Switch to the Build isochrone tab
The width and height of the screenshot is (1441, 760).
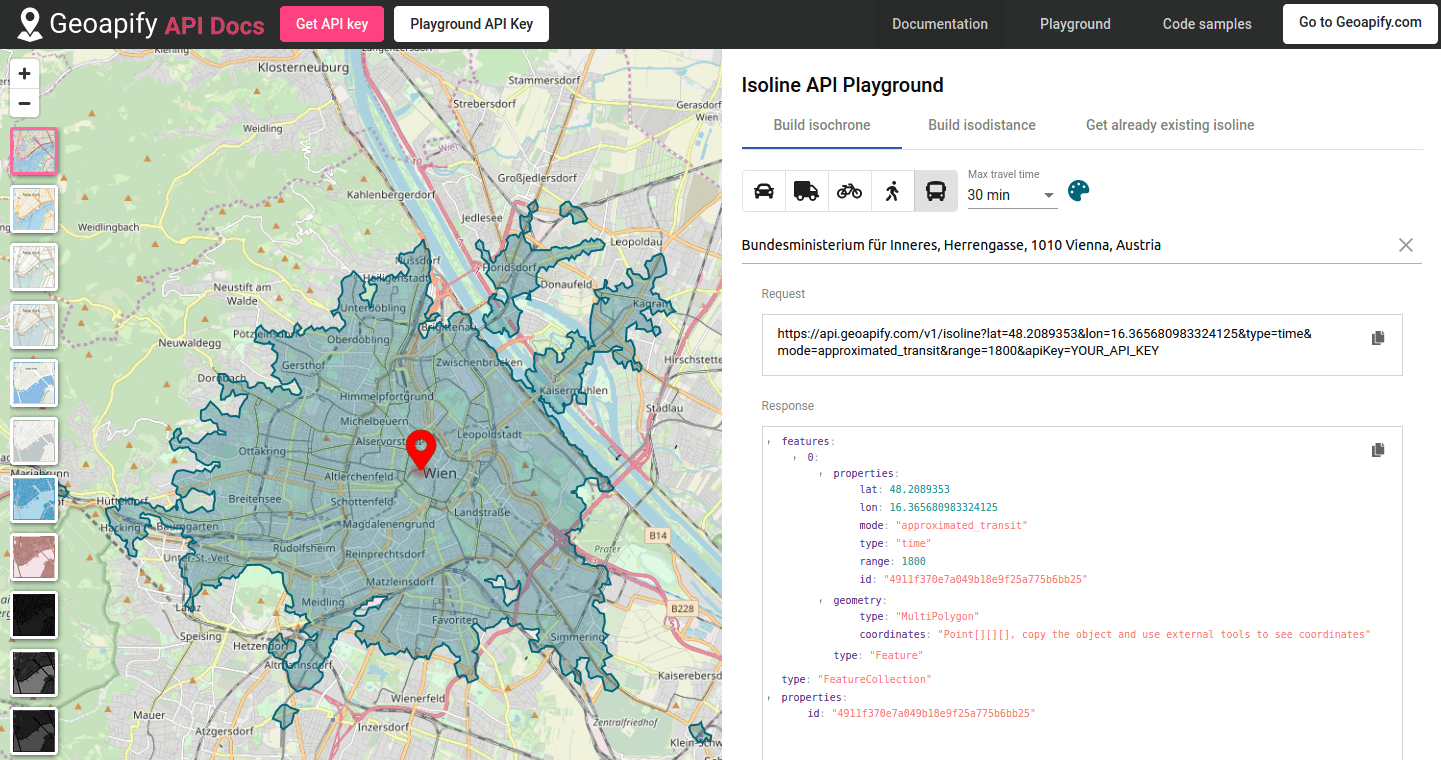(x=822, y=125)
